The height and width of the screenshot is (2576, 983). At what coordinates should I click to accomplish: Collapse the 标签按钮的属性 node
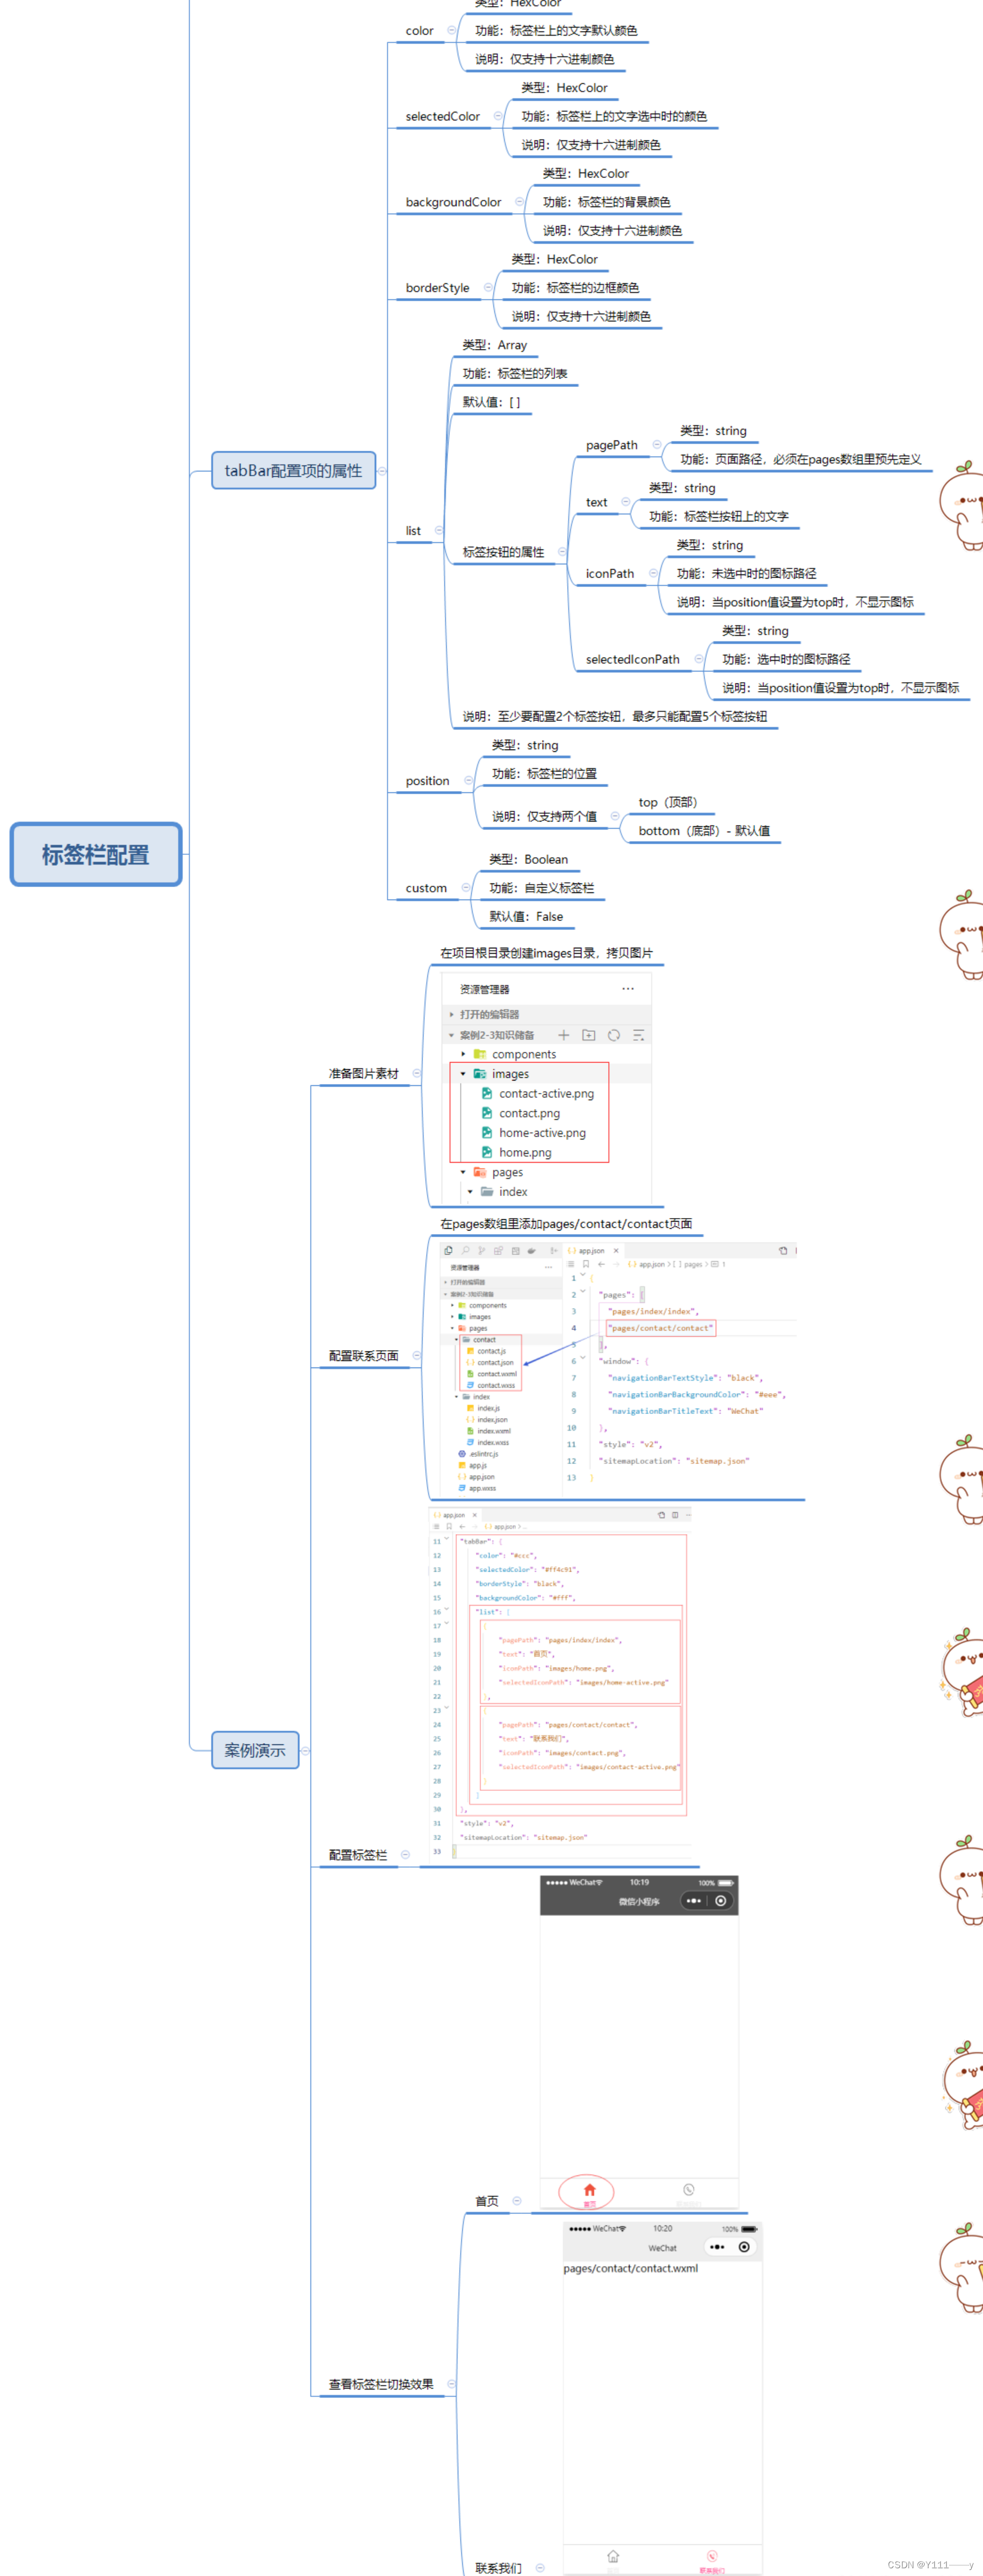561,552
